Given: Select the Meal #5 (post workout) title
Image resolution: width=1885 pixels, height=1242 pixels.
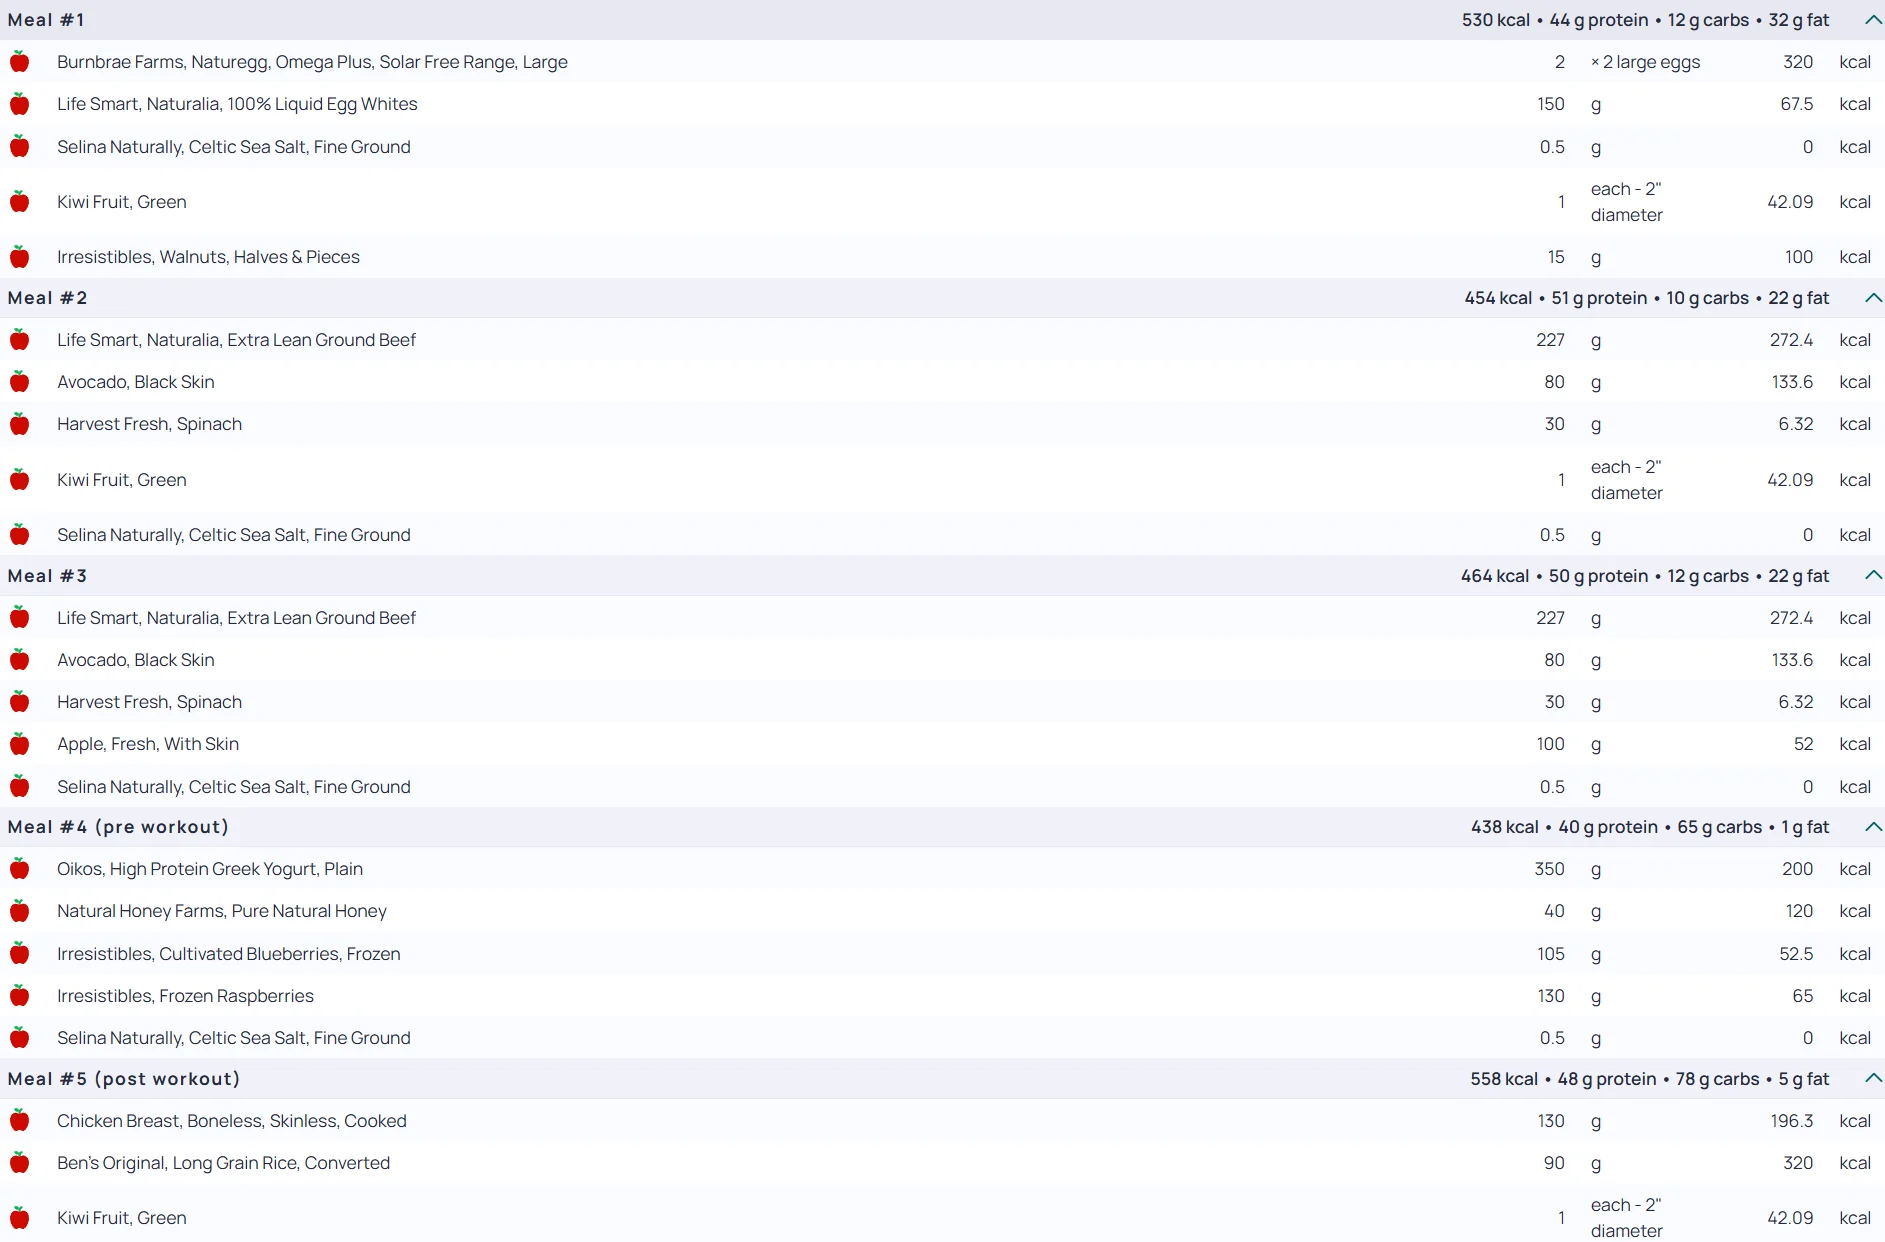Looking at the screenshot, I should (x=124, y=1079).
